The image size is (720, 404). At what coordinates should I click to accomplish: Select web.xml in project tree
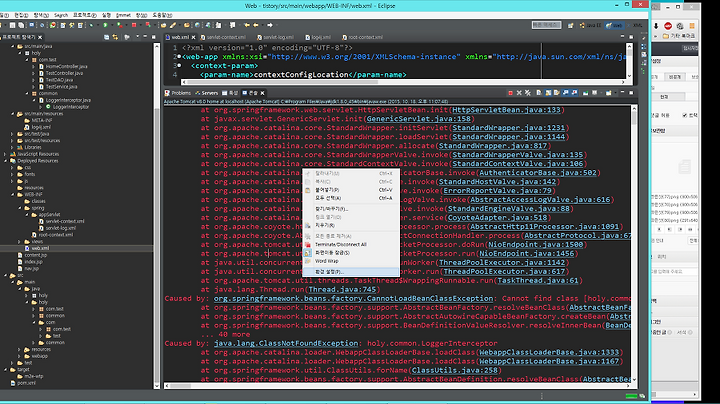click(40, 248)
